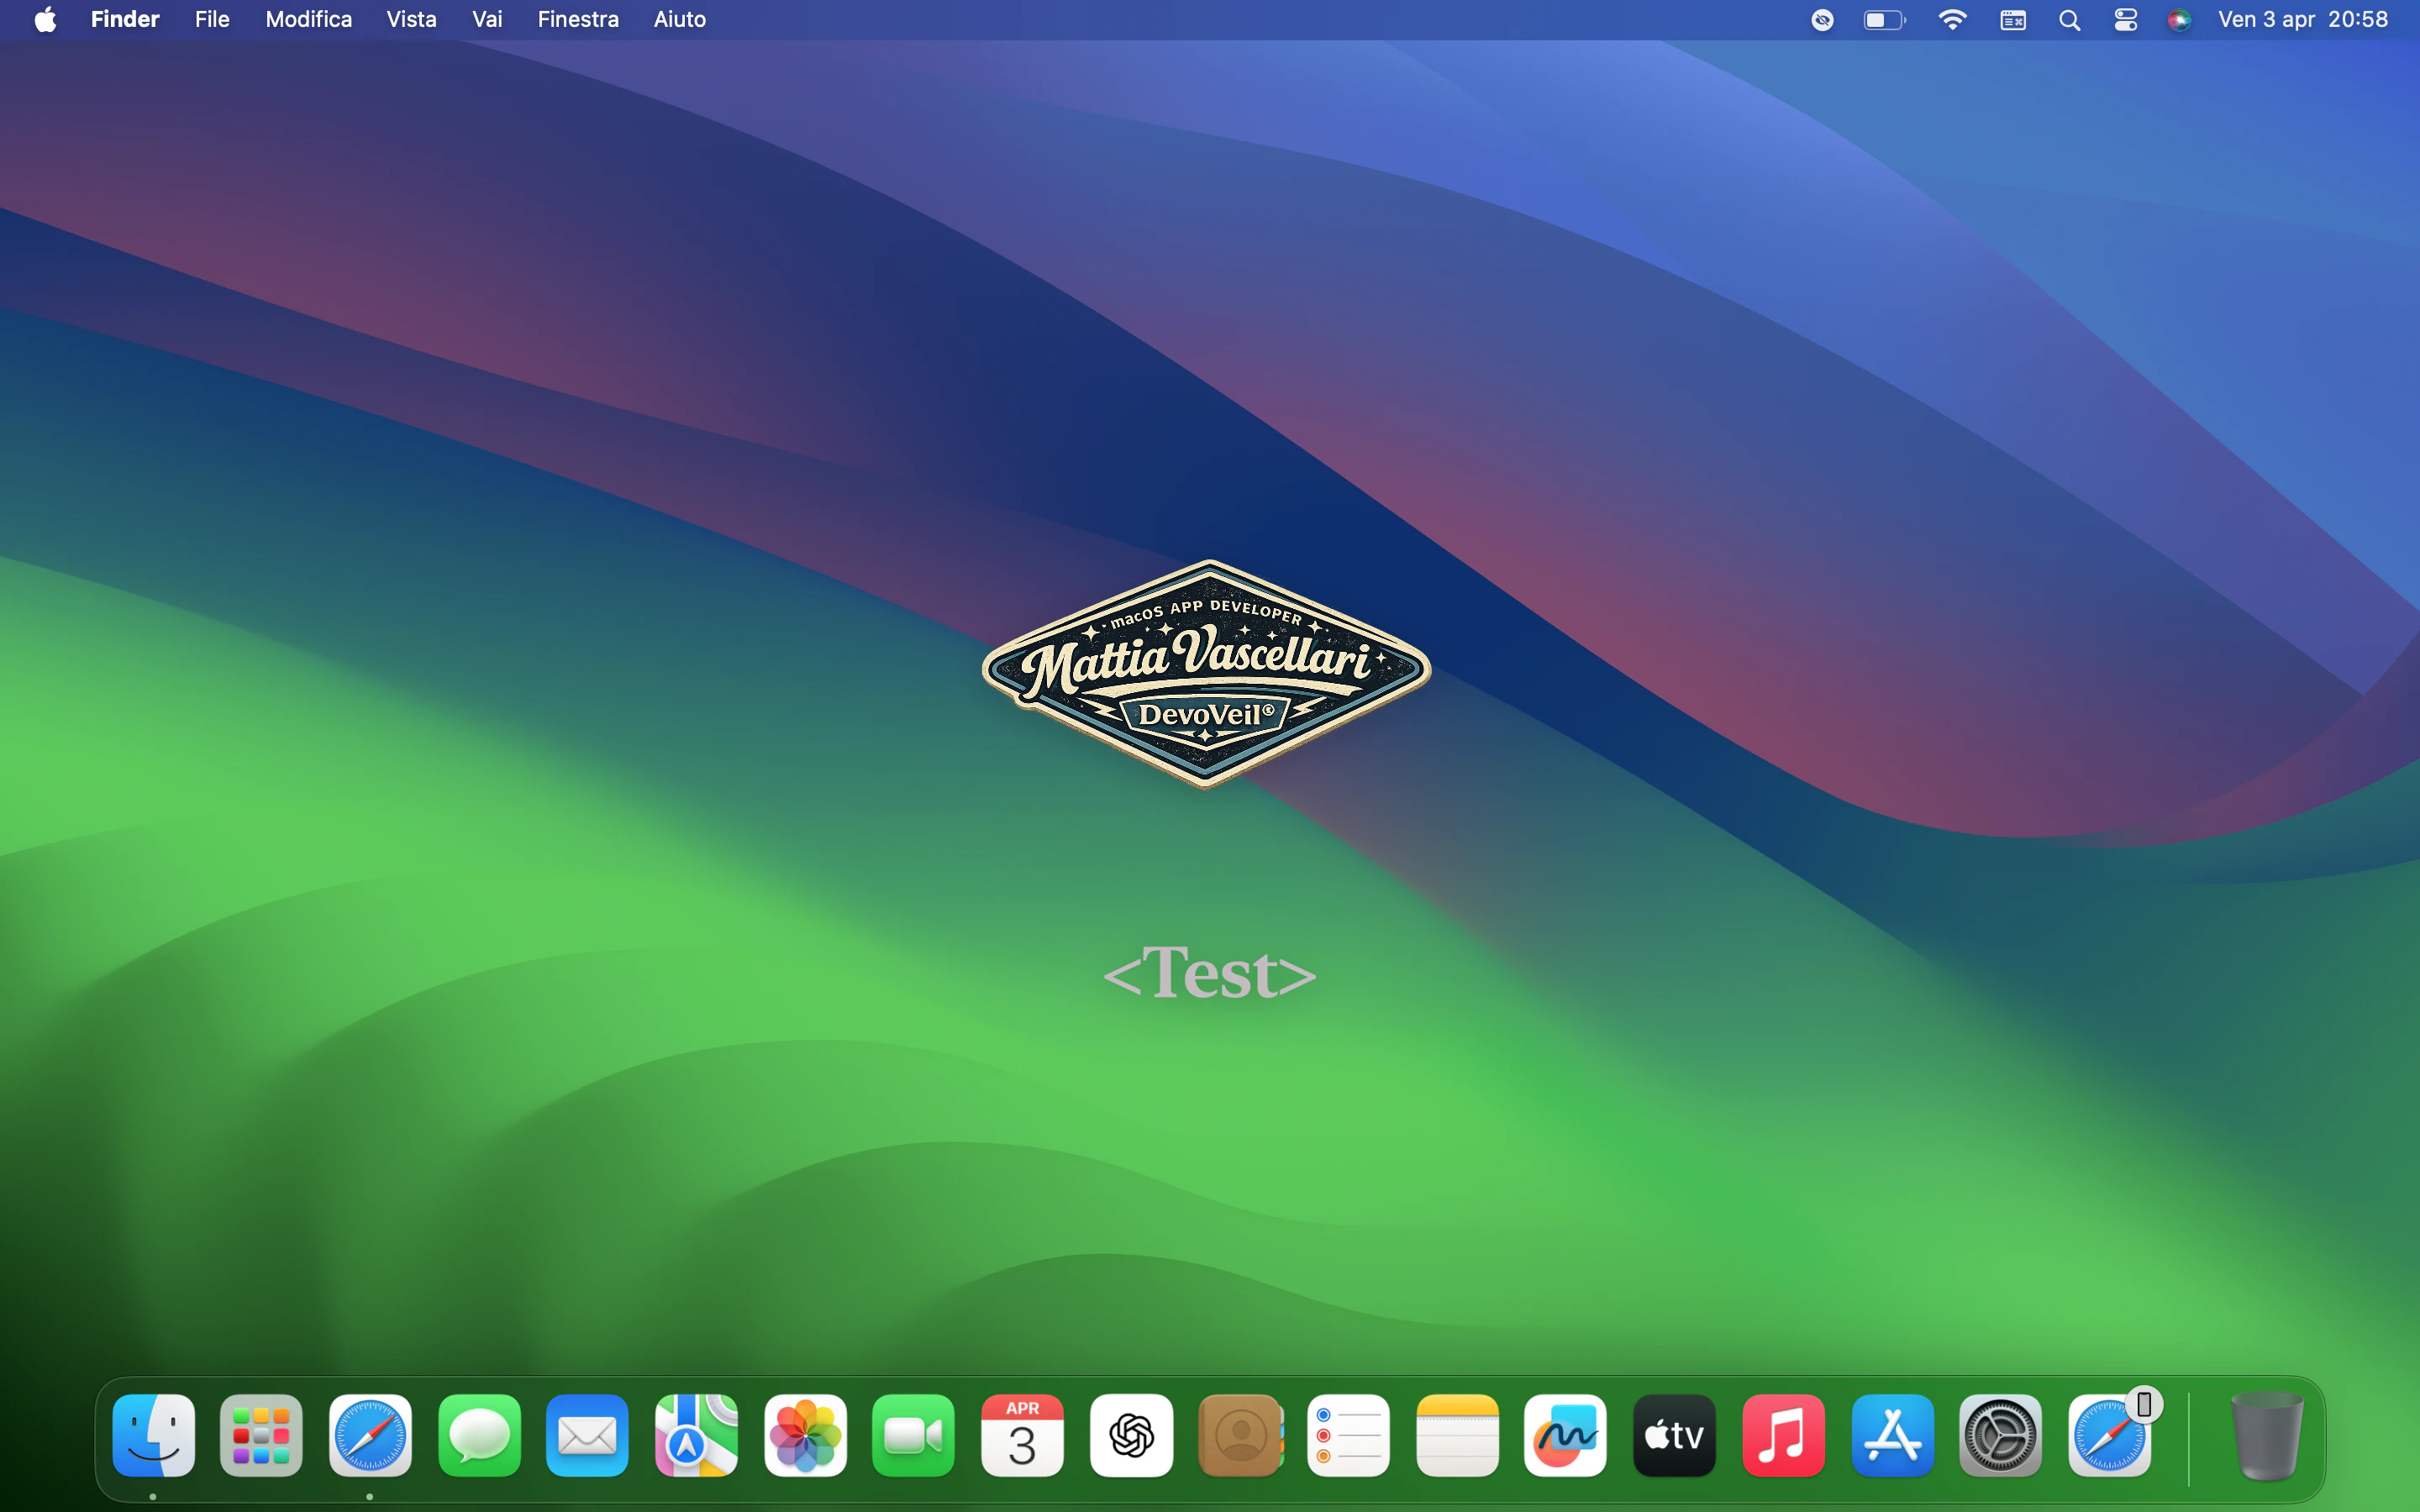Open the Maps app icon

tap(696, 1436)
